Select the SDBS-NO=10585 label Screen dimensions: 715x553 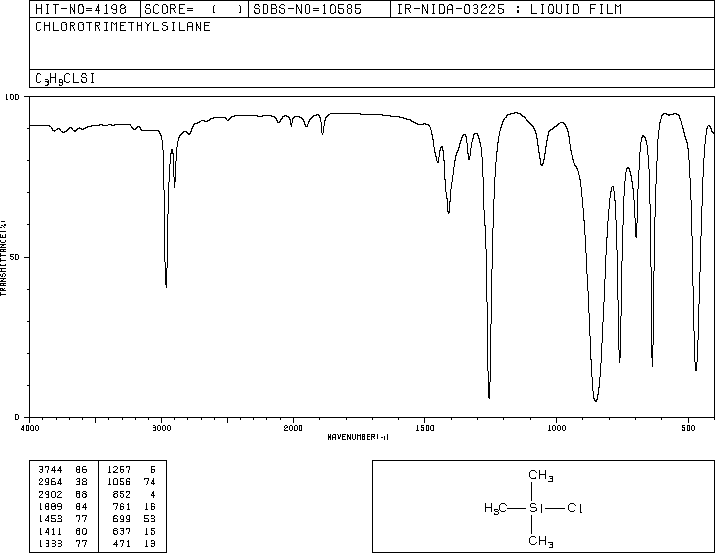click(x=307, y=9)
